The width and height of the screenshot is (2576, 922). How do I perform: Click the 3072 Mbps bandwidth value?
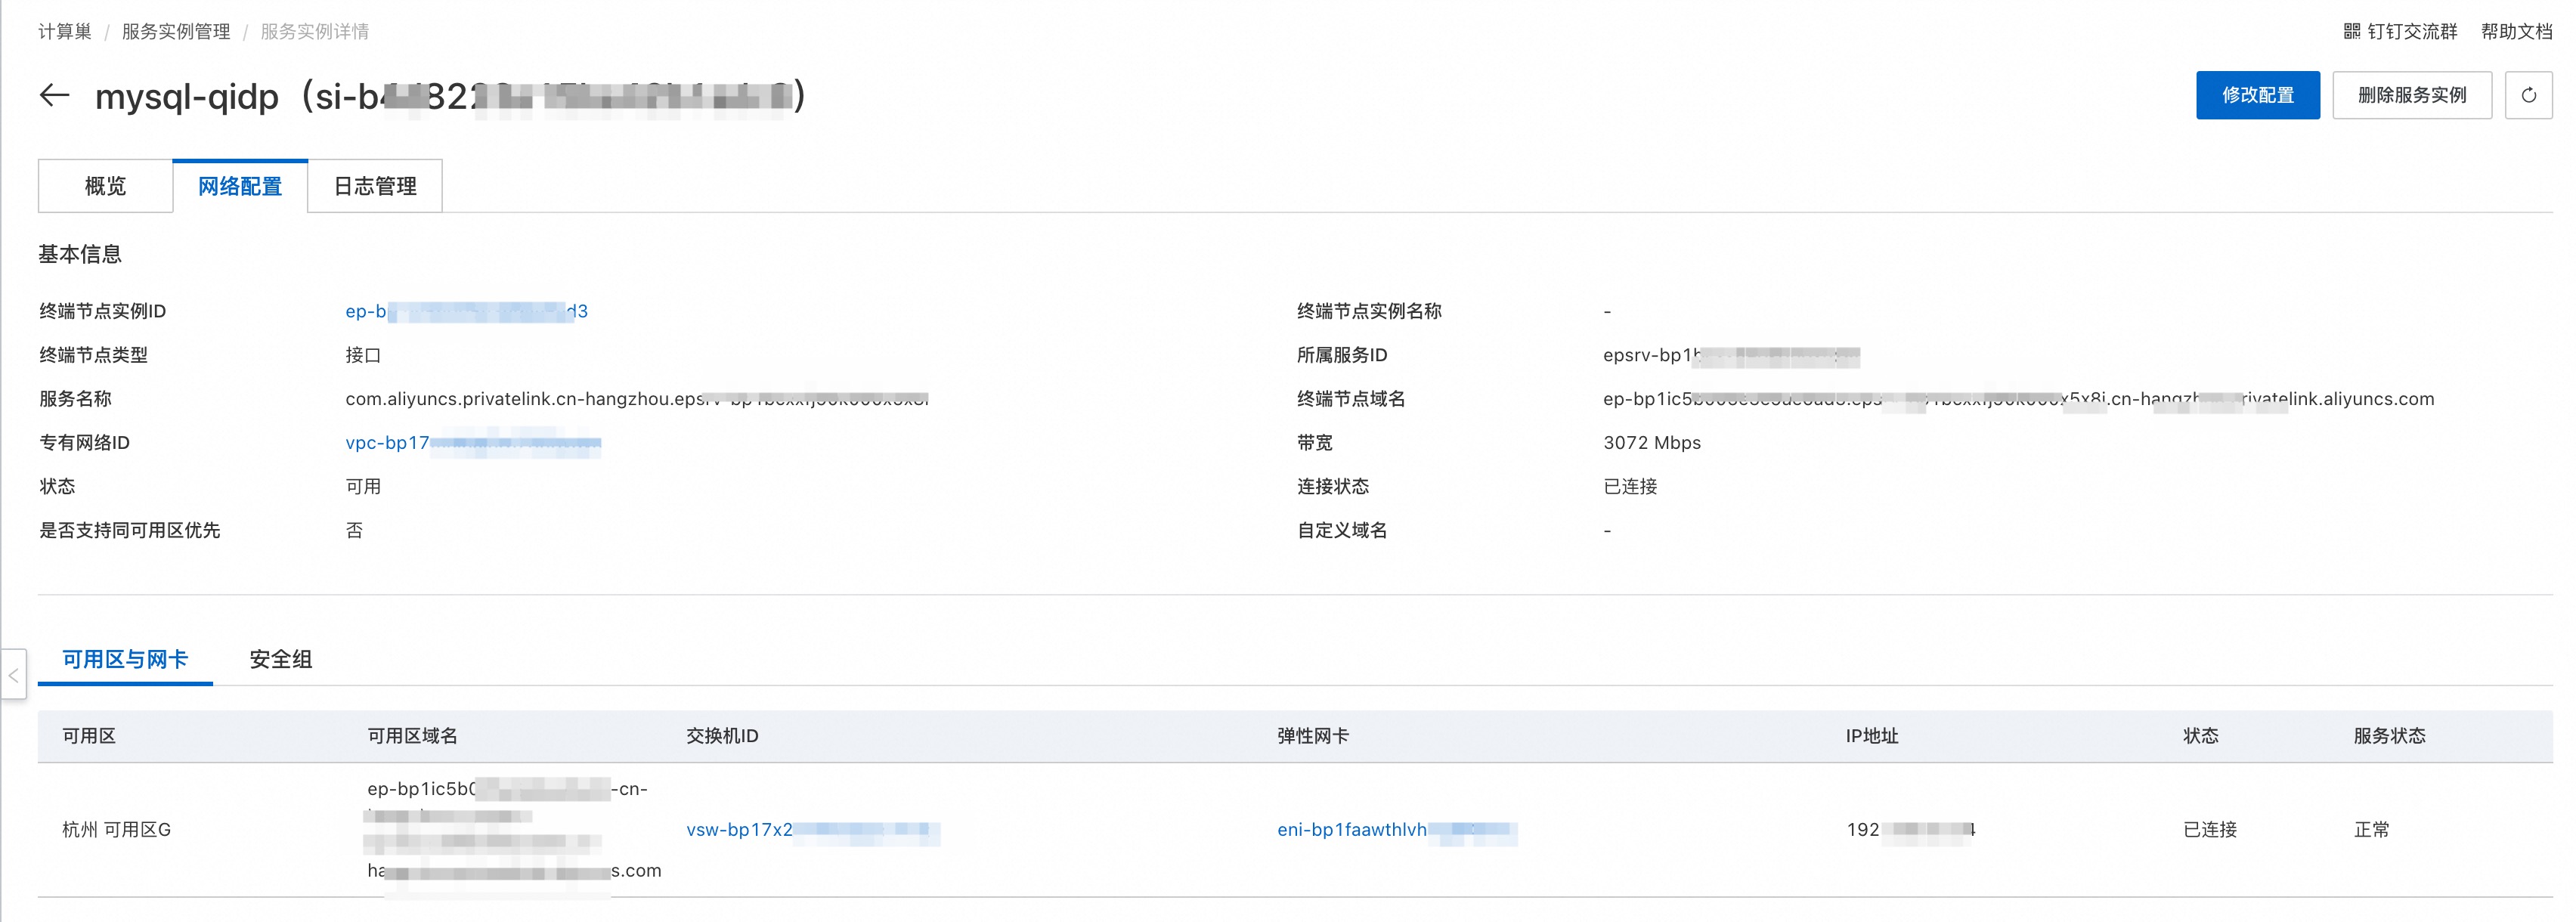pyautogui.click(x=1651, y=443)
